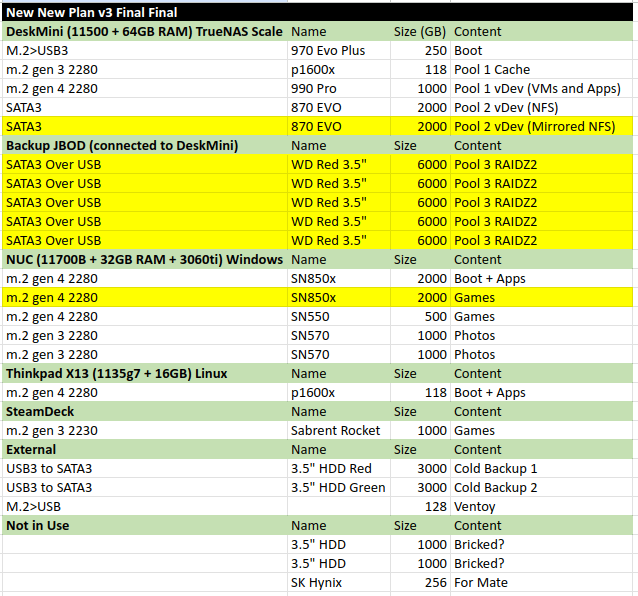Select 'NUC (11700B + 32GB RAM + 3060ti) Windows' header

[x=144, y=260]
